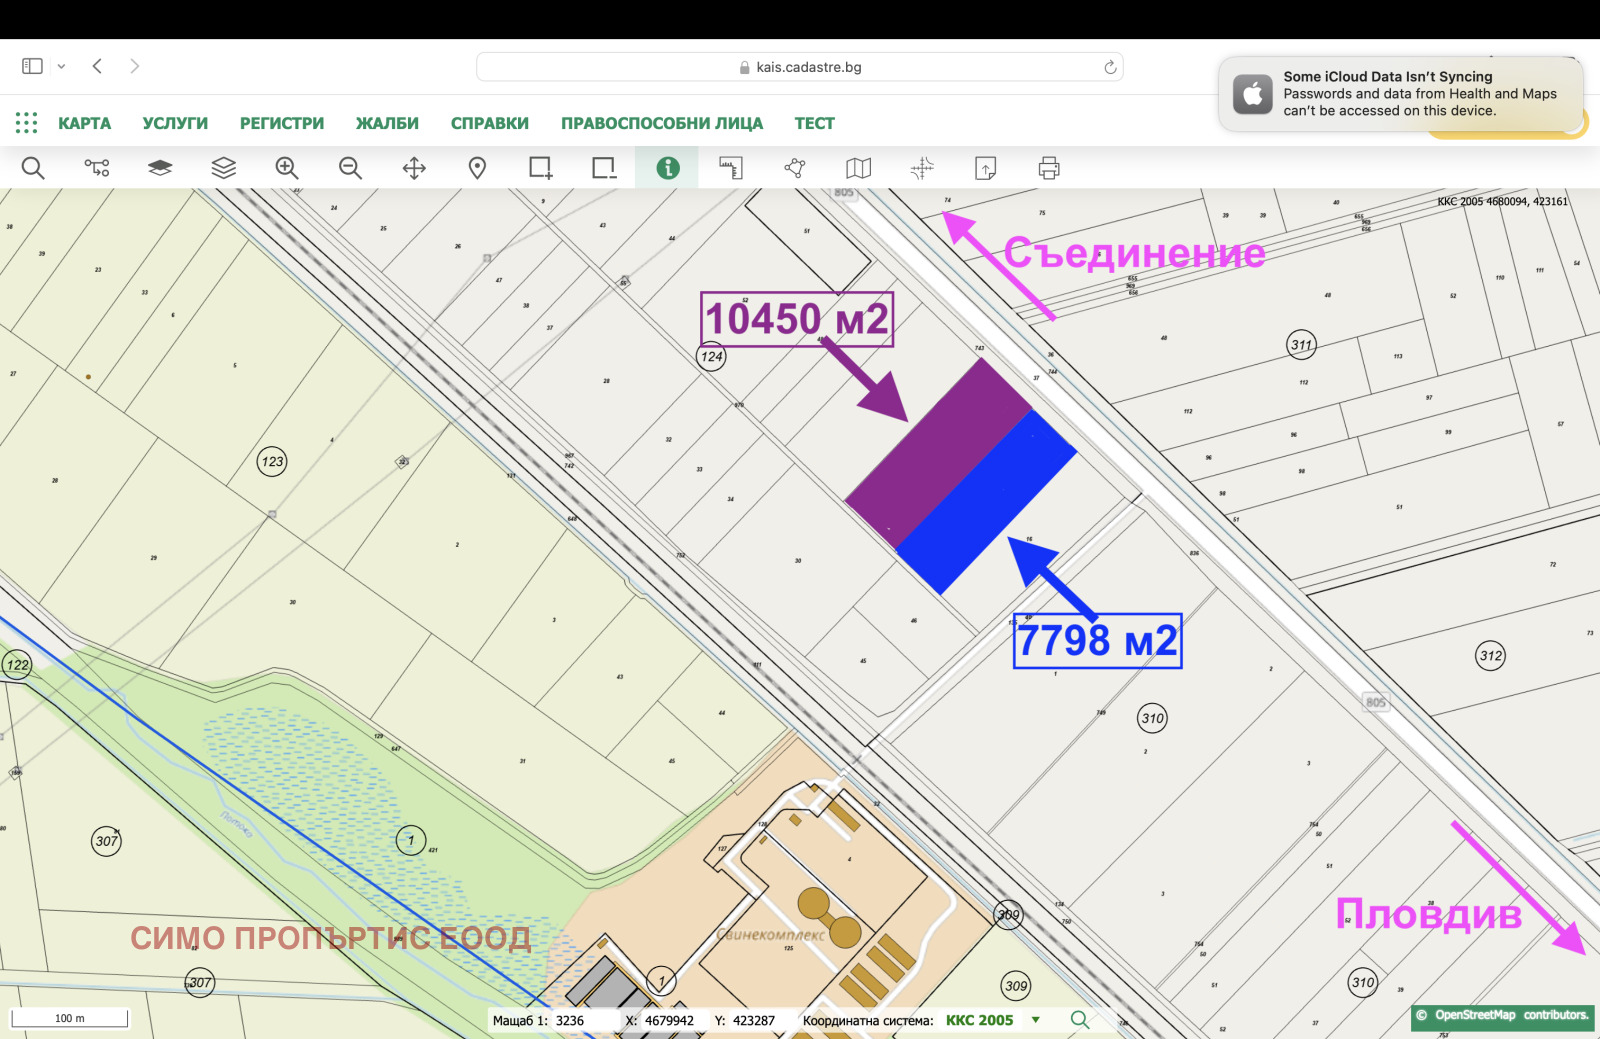
Task: Open the map location marker tool
Action: click(477, 168)
